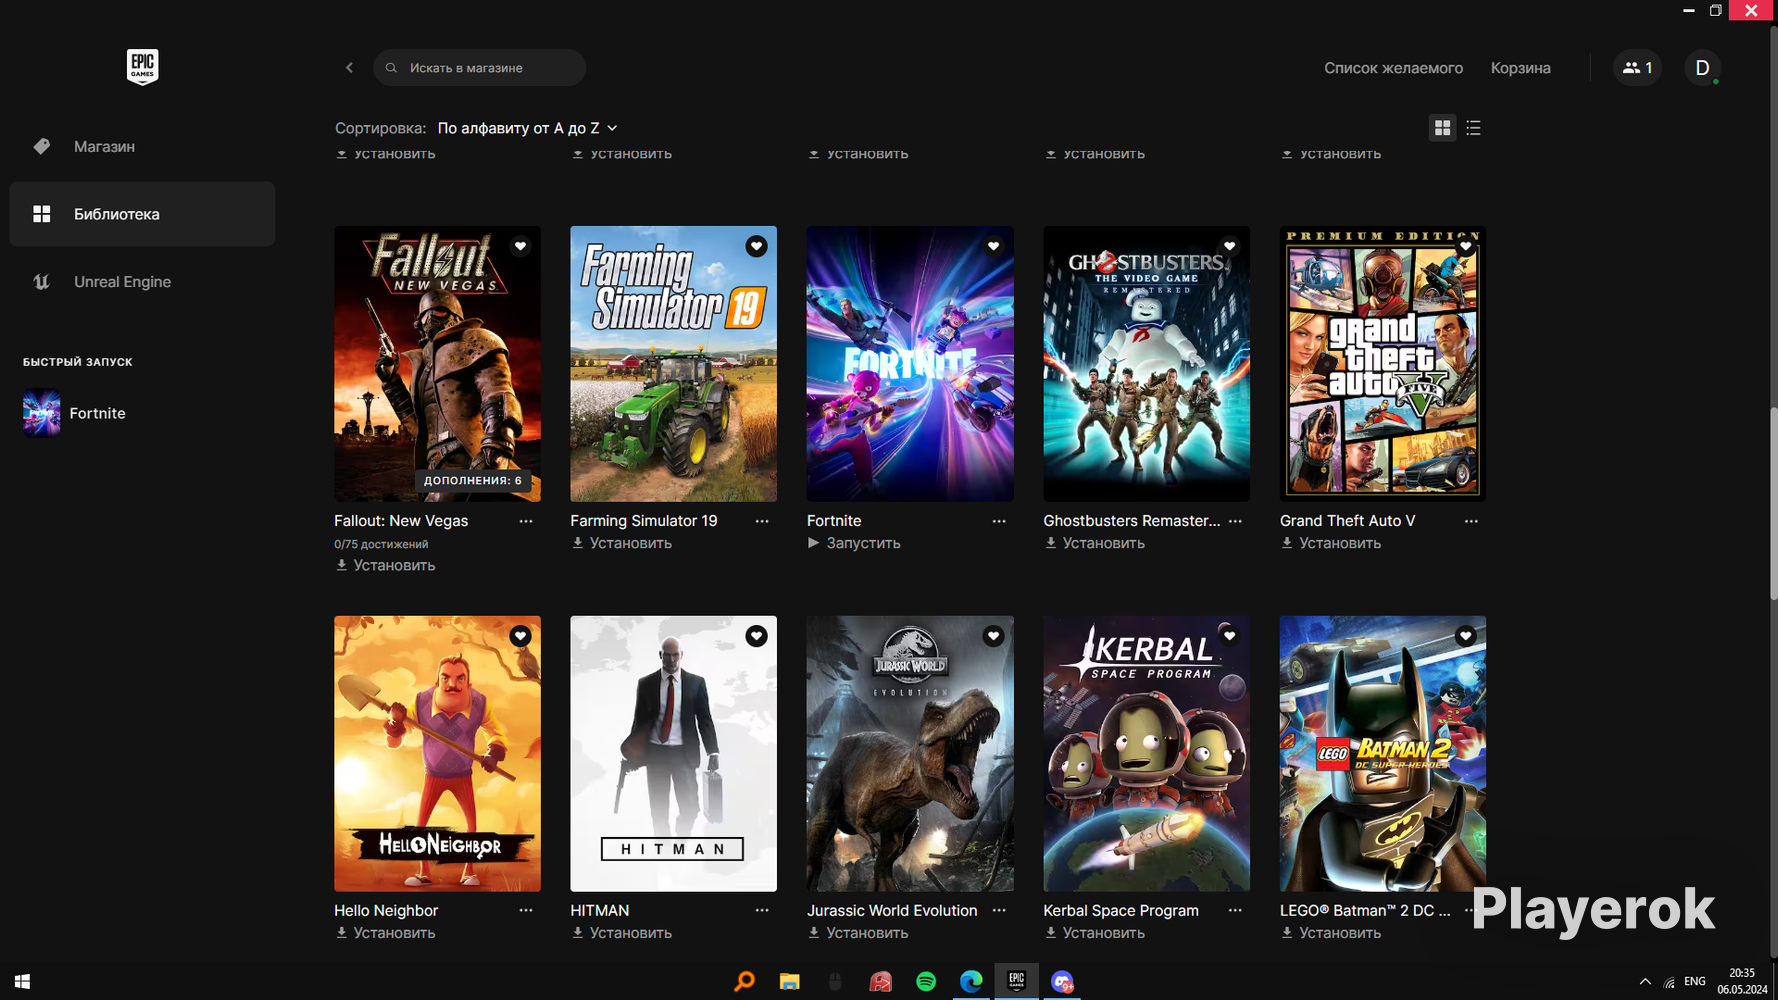The image size is (1778, 1000).
Task: Install Farming Simulator 19
Action: (x=621, y=543)
